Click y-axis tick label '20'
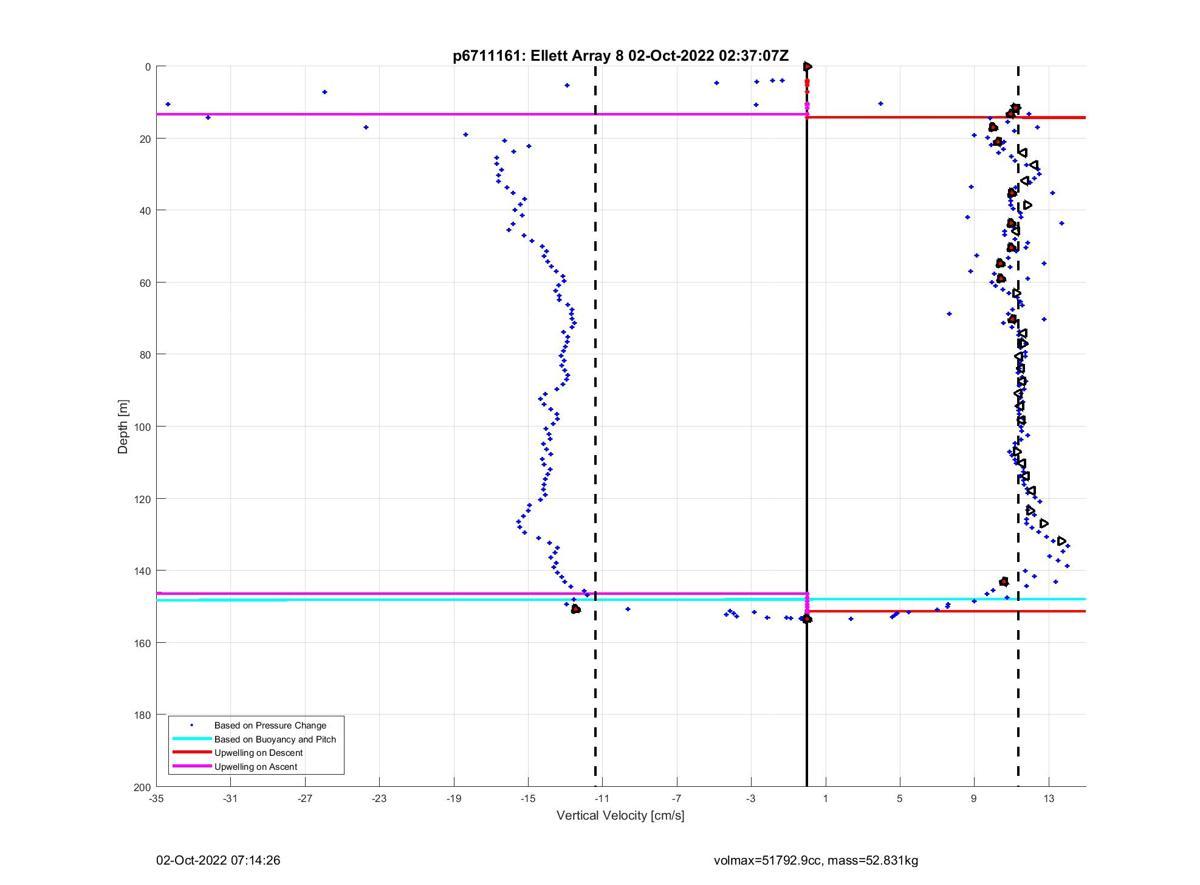The height and width of the screenshot is (885, 1200). pos(146,139)
